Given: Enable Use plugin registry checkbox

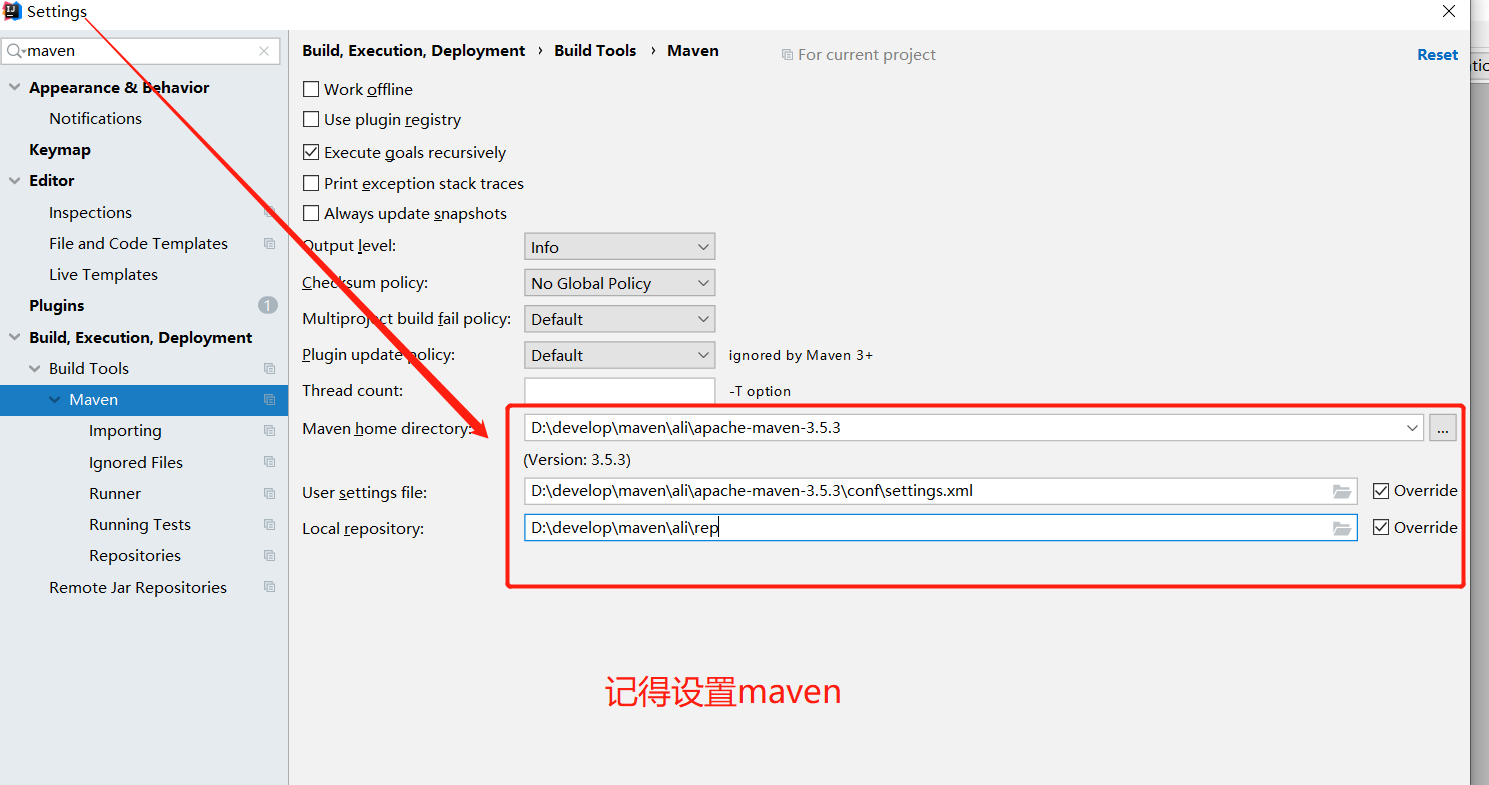Looking at the screenshot, I should click(311, 119).
